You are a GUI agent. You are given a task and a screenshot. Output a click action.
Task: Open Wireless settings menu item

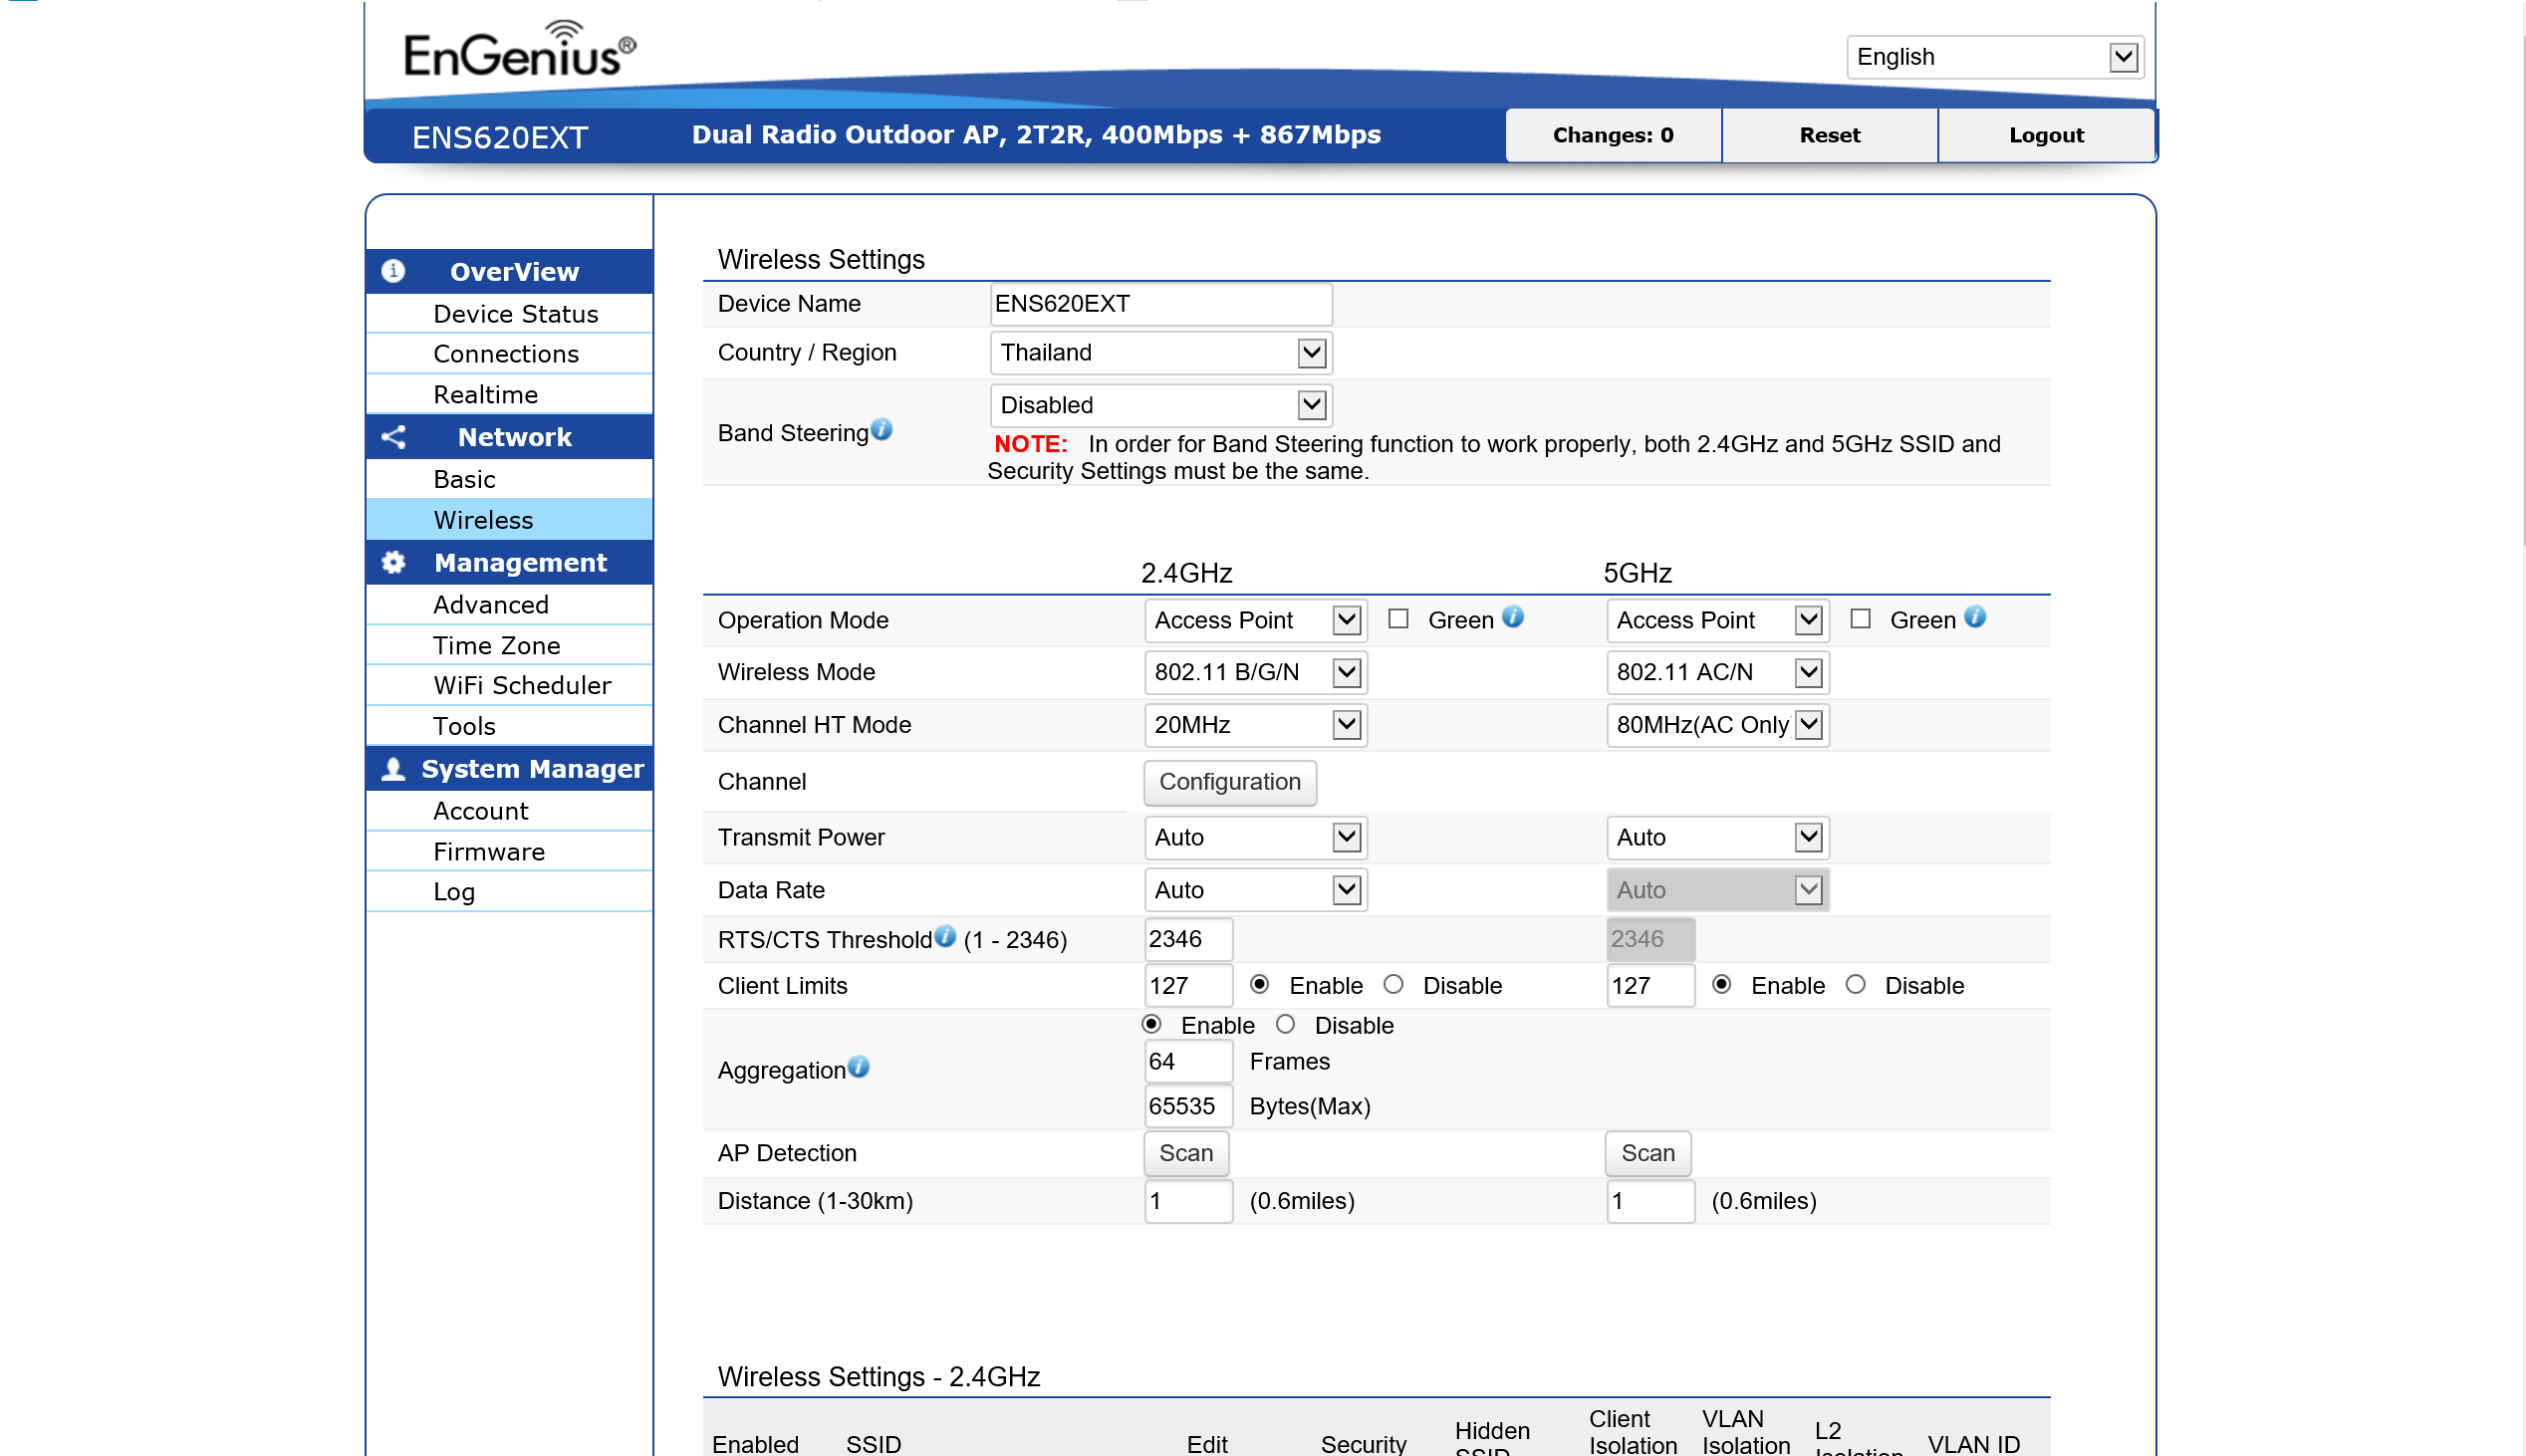coord(510,519)
